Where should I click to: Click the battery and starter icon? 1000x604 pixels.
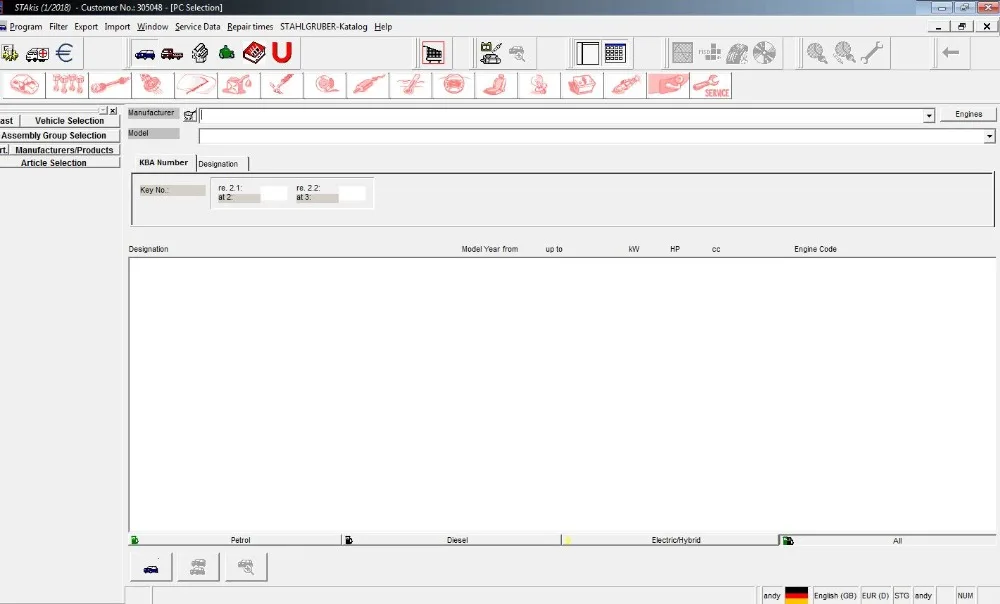(490, 54)
